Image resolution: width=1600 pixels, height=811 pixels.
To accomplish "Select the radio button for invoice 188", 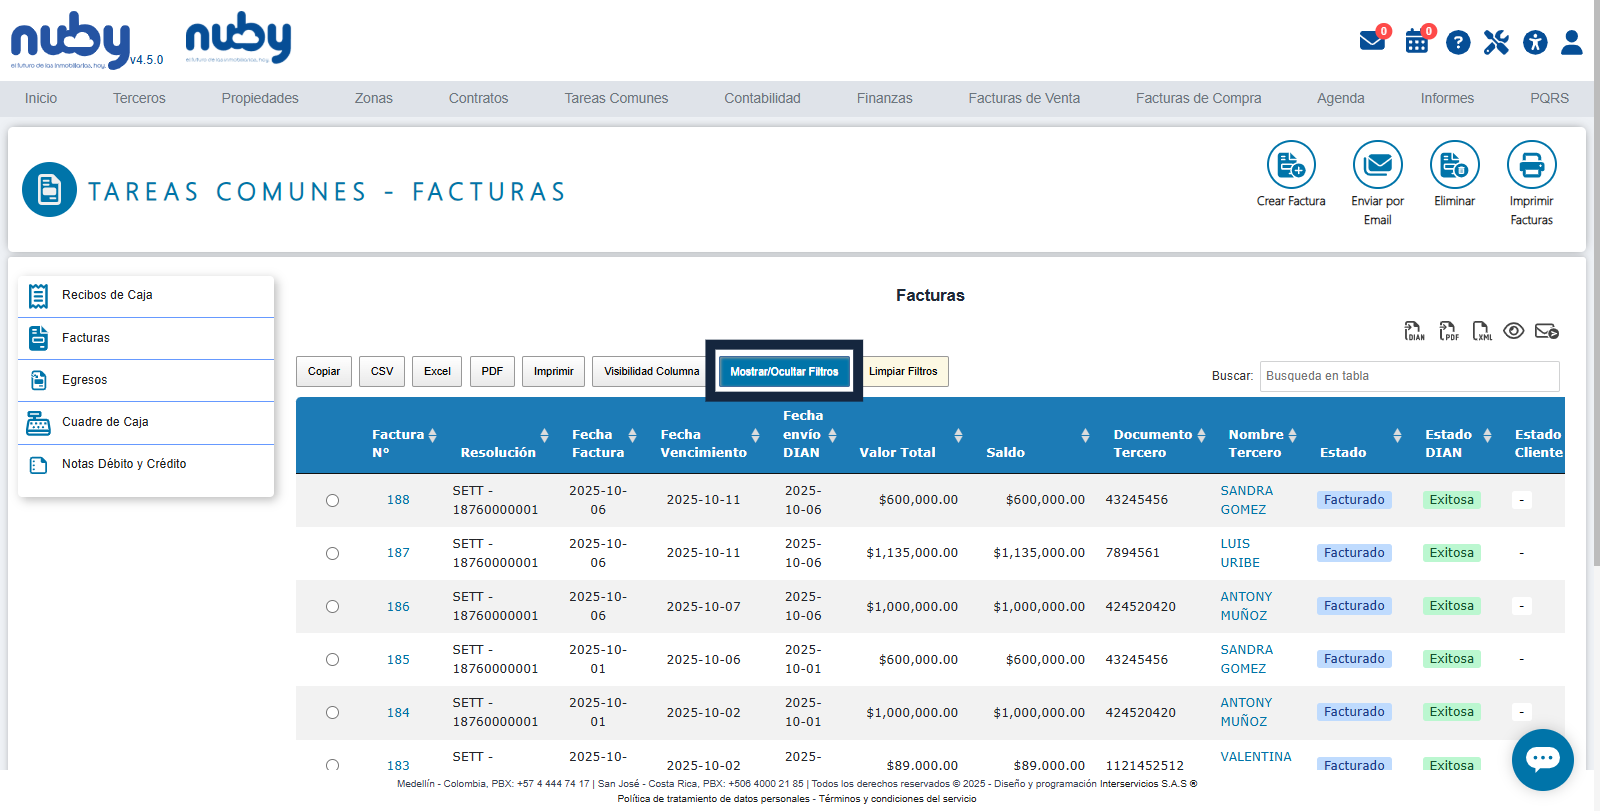I will click(332, 500).
